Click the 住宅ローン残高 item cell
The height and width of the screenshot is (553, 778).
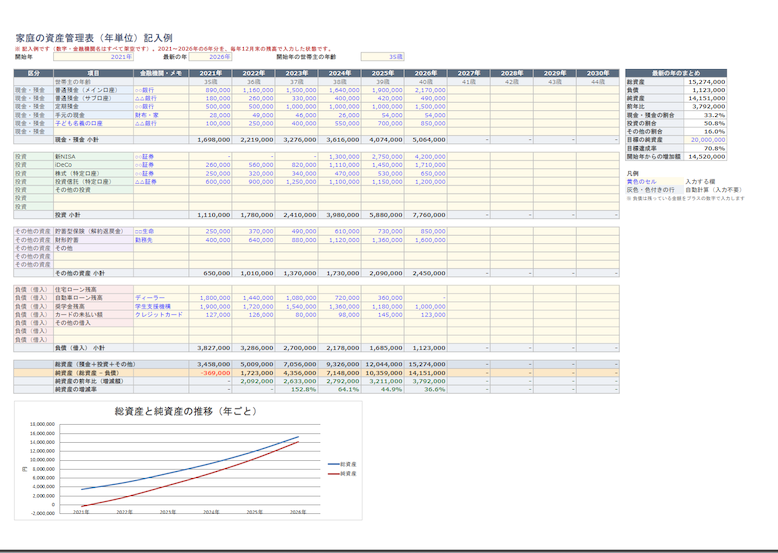click(93, 290)
